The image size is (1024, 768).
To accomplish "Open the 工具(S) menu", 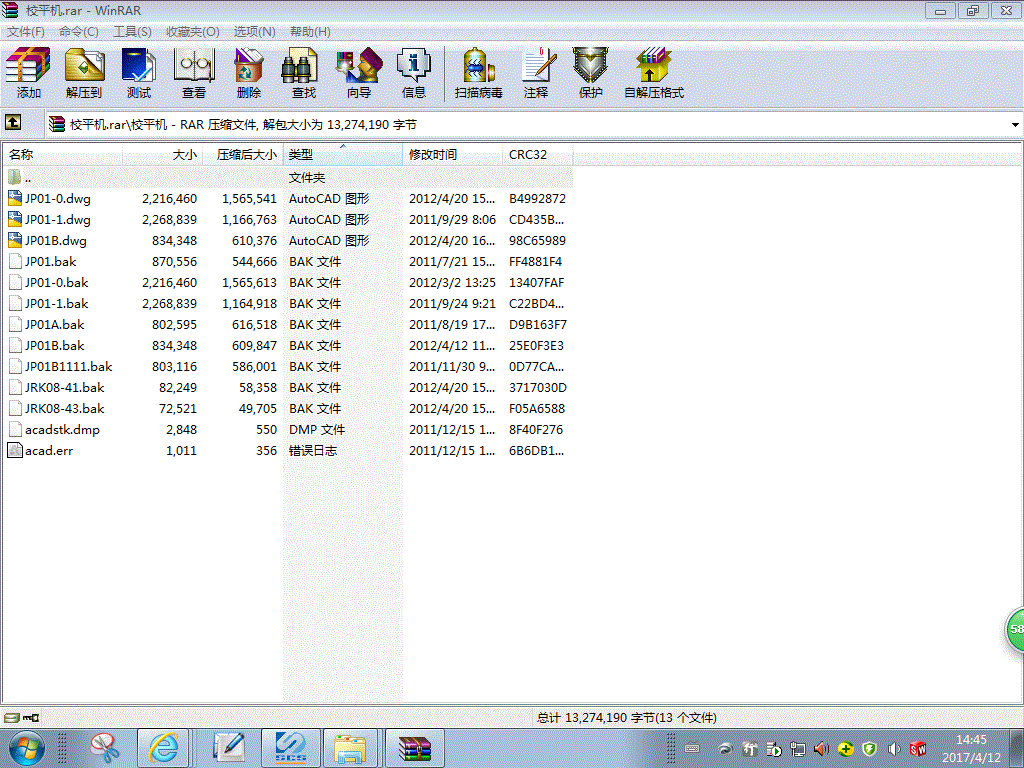I will (x=132, y=31).
